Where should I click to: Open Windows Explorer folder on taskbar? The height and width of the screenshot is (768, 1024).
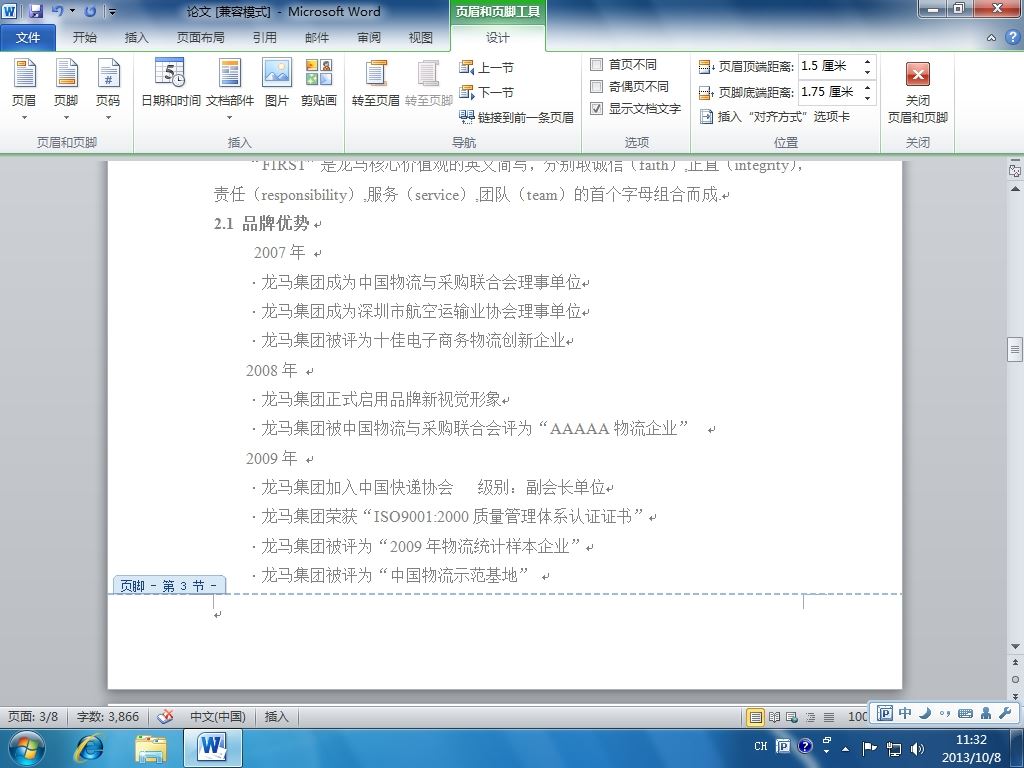point(151,748)
